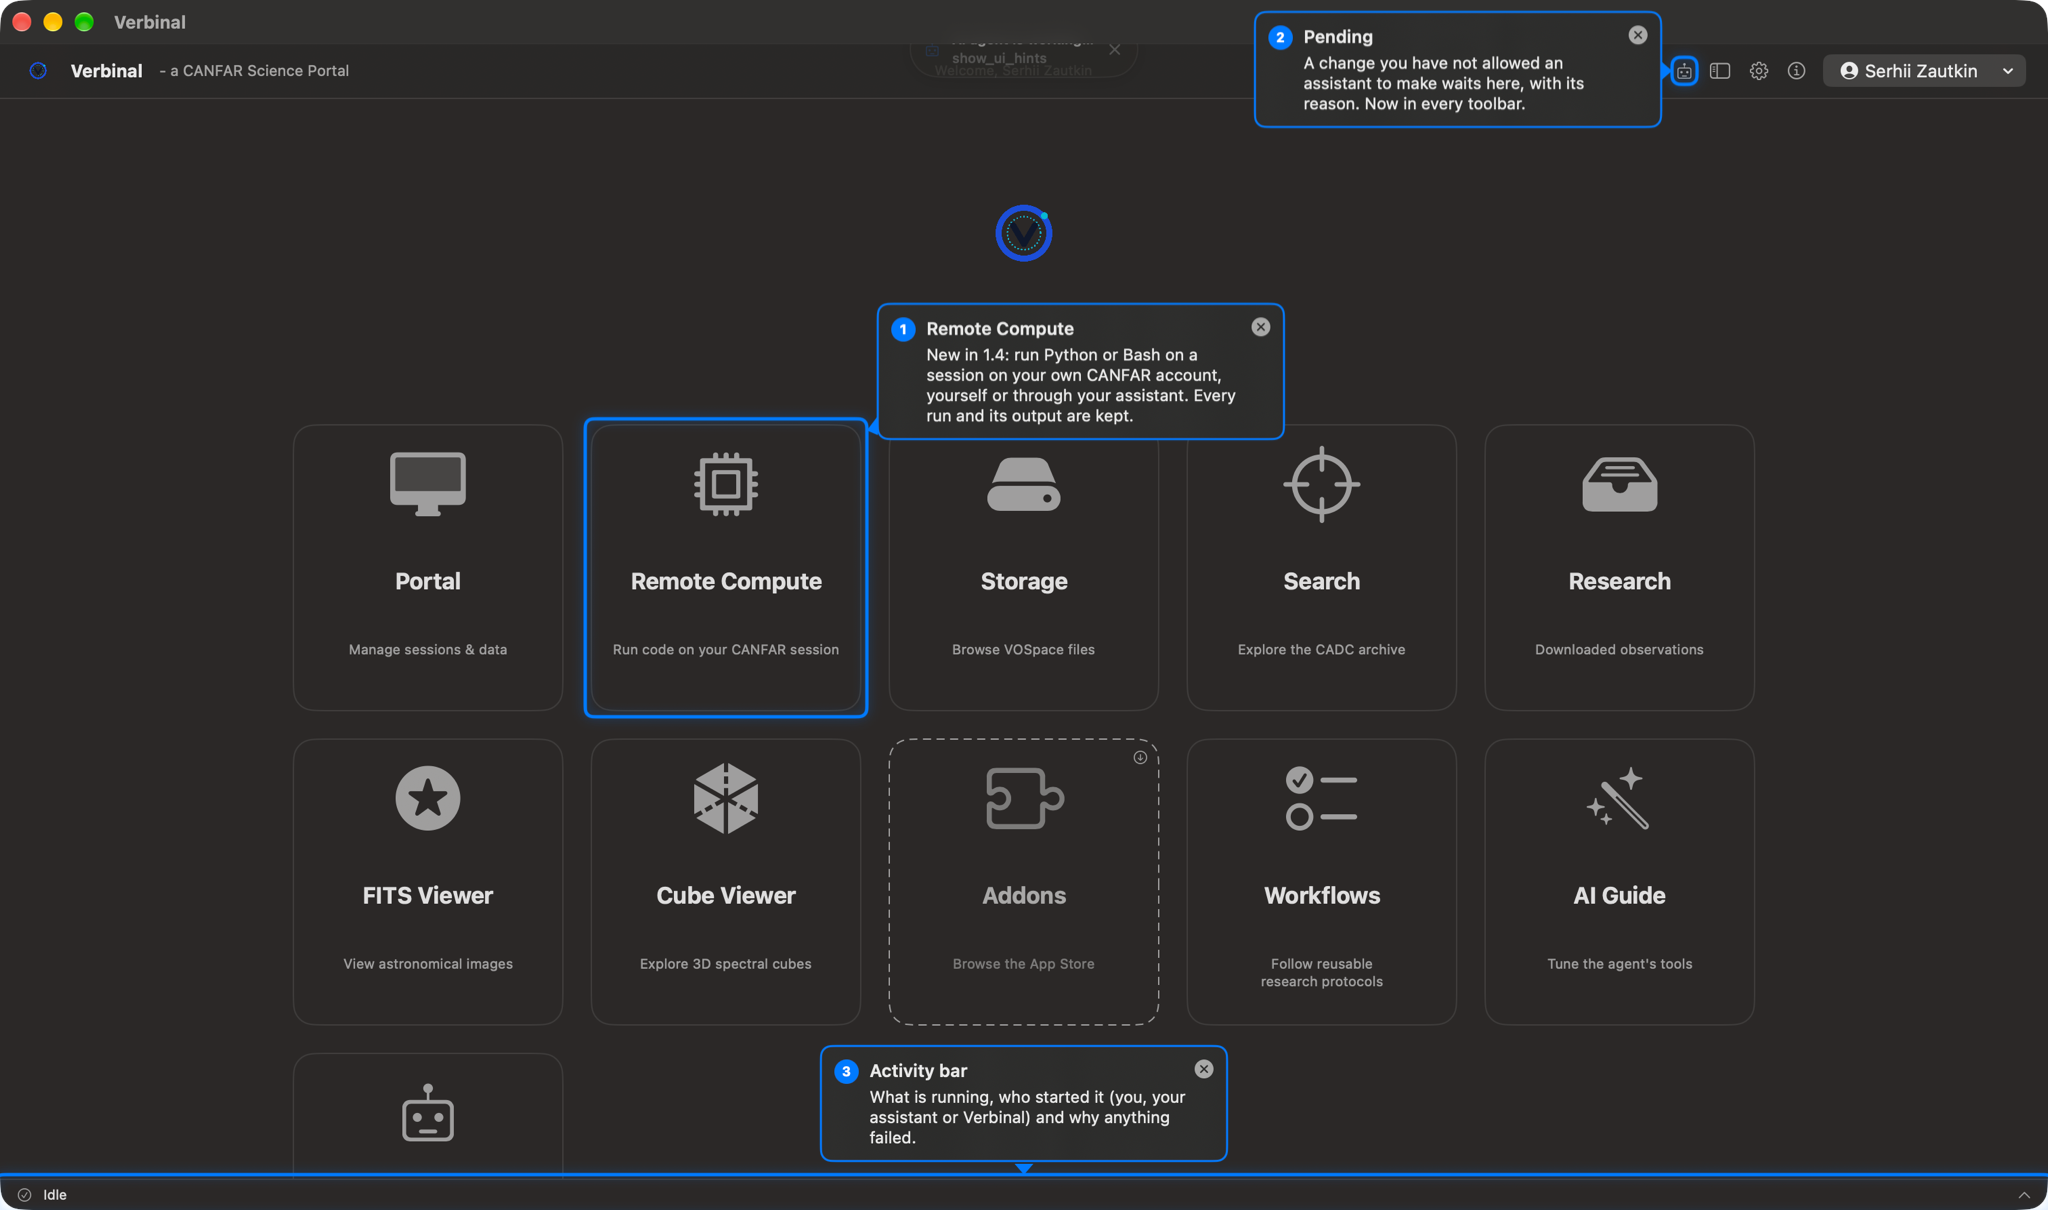Open the Addons App Store card
Viewport: 2048px width, 1210px height.
tap(1024, 881)
